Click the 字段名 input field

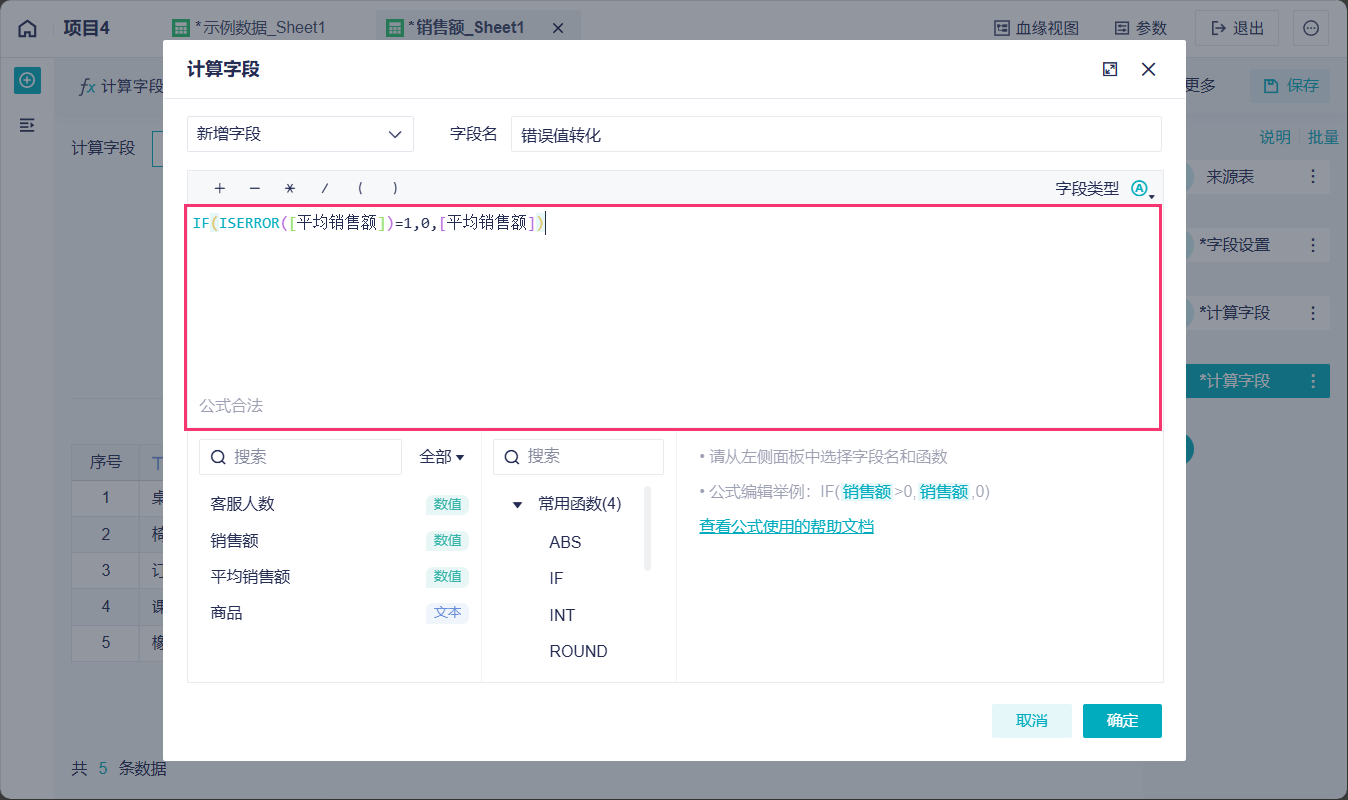(x=836, y=134)
